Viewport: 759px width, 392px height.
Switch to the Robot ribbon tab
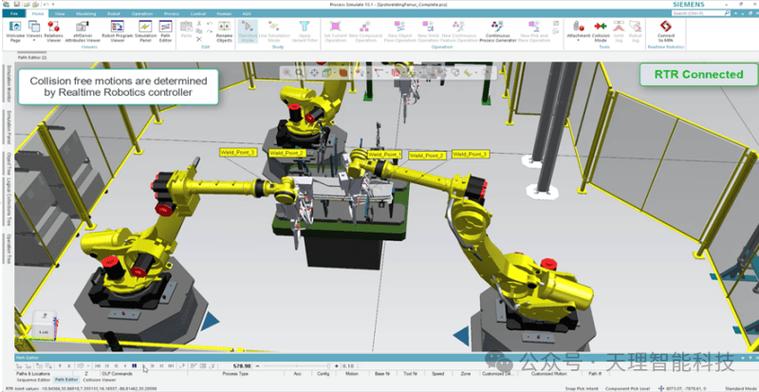coord(112,14)
